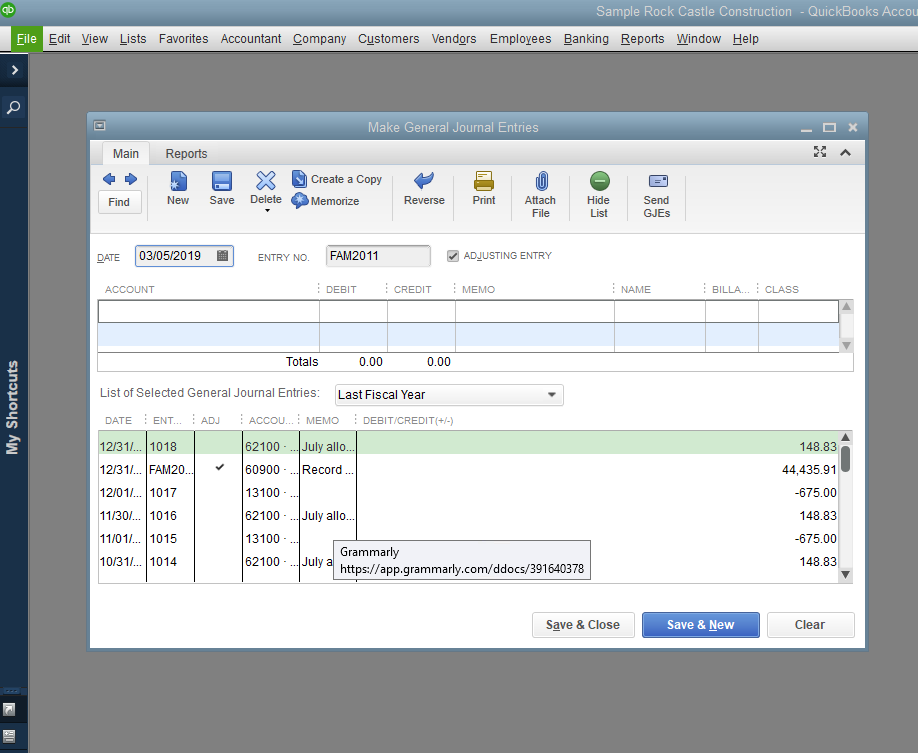Viewport: 918px width, 753px height.
Task: Switch to the Reports tab
Action: 186,154
